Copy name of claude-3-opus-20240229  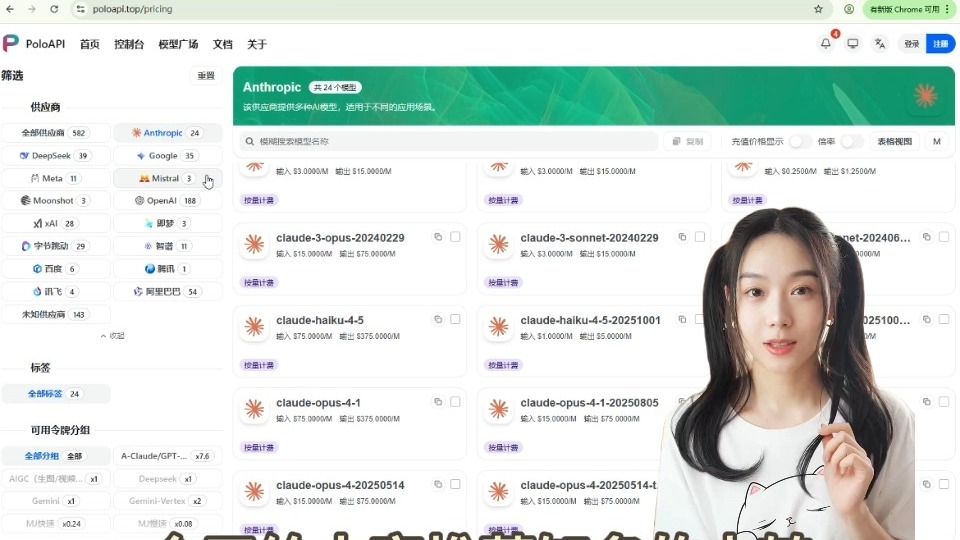pos(438,237)
